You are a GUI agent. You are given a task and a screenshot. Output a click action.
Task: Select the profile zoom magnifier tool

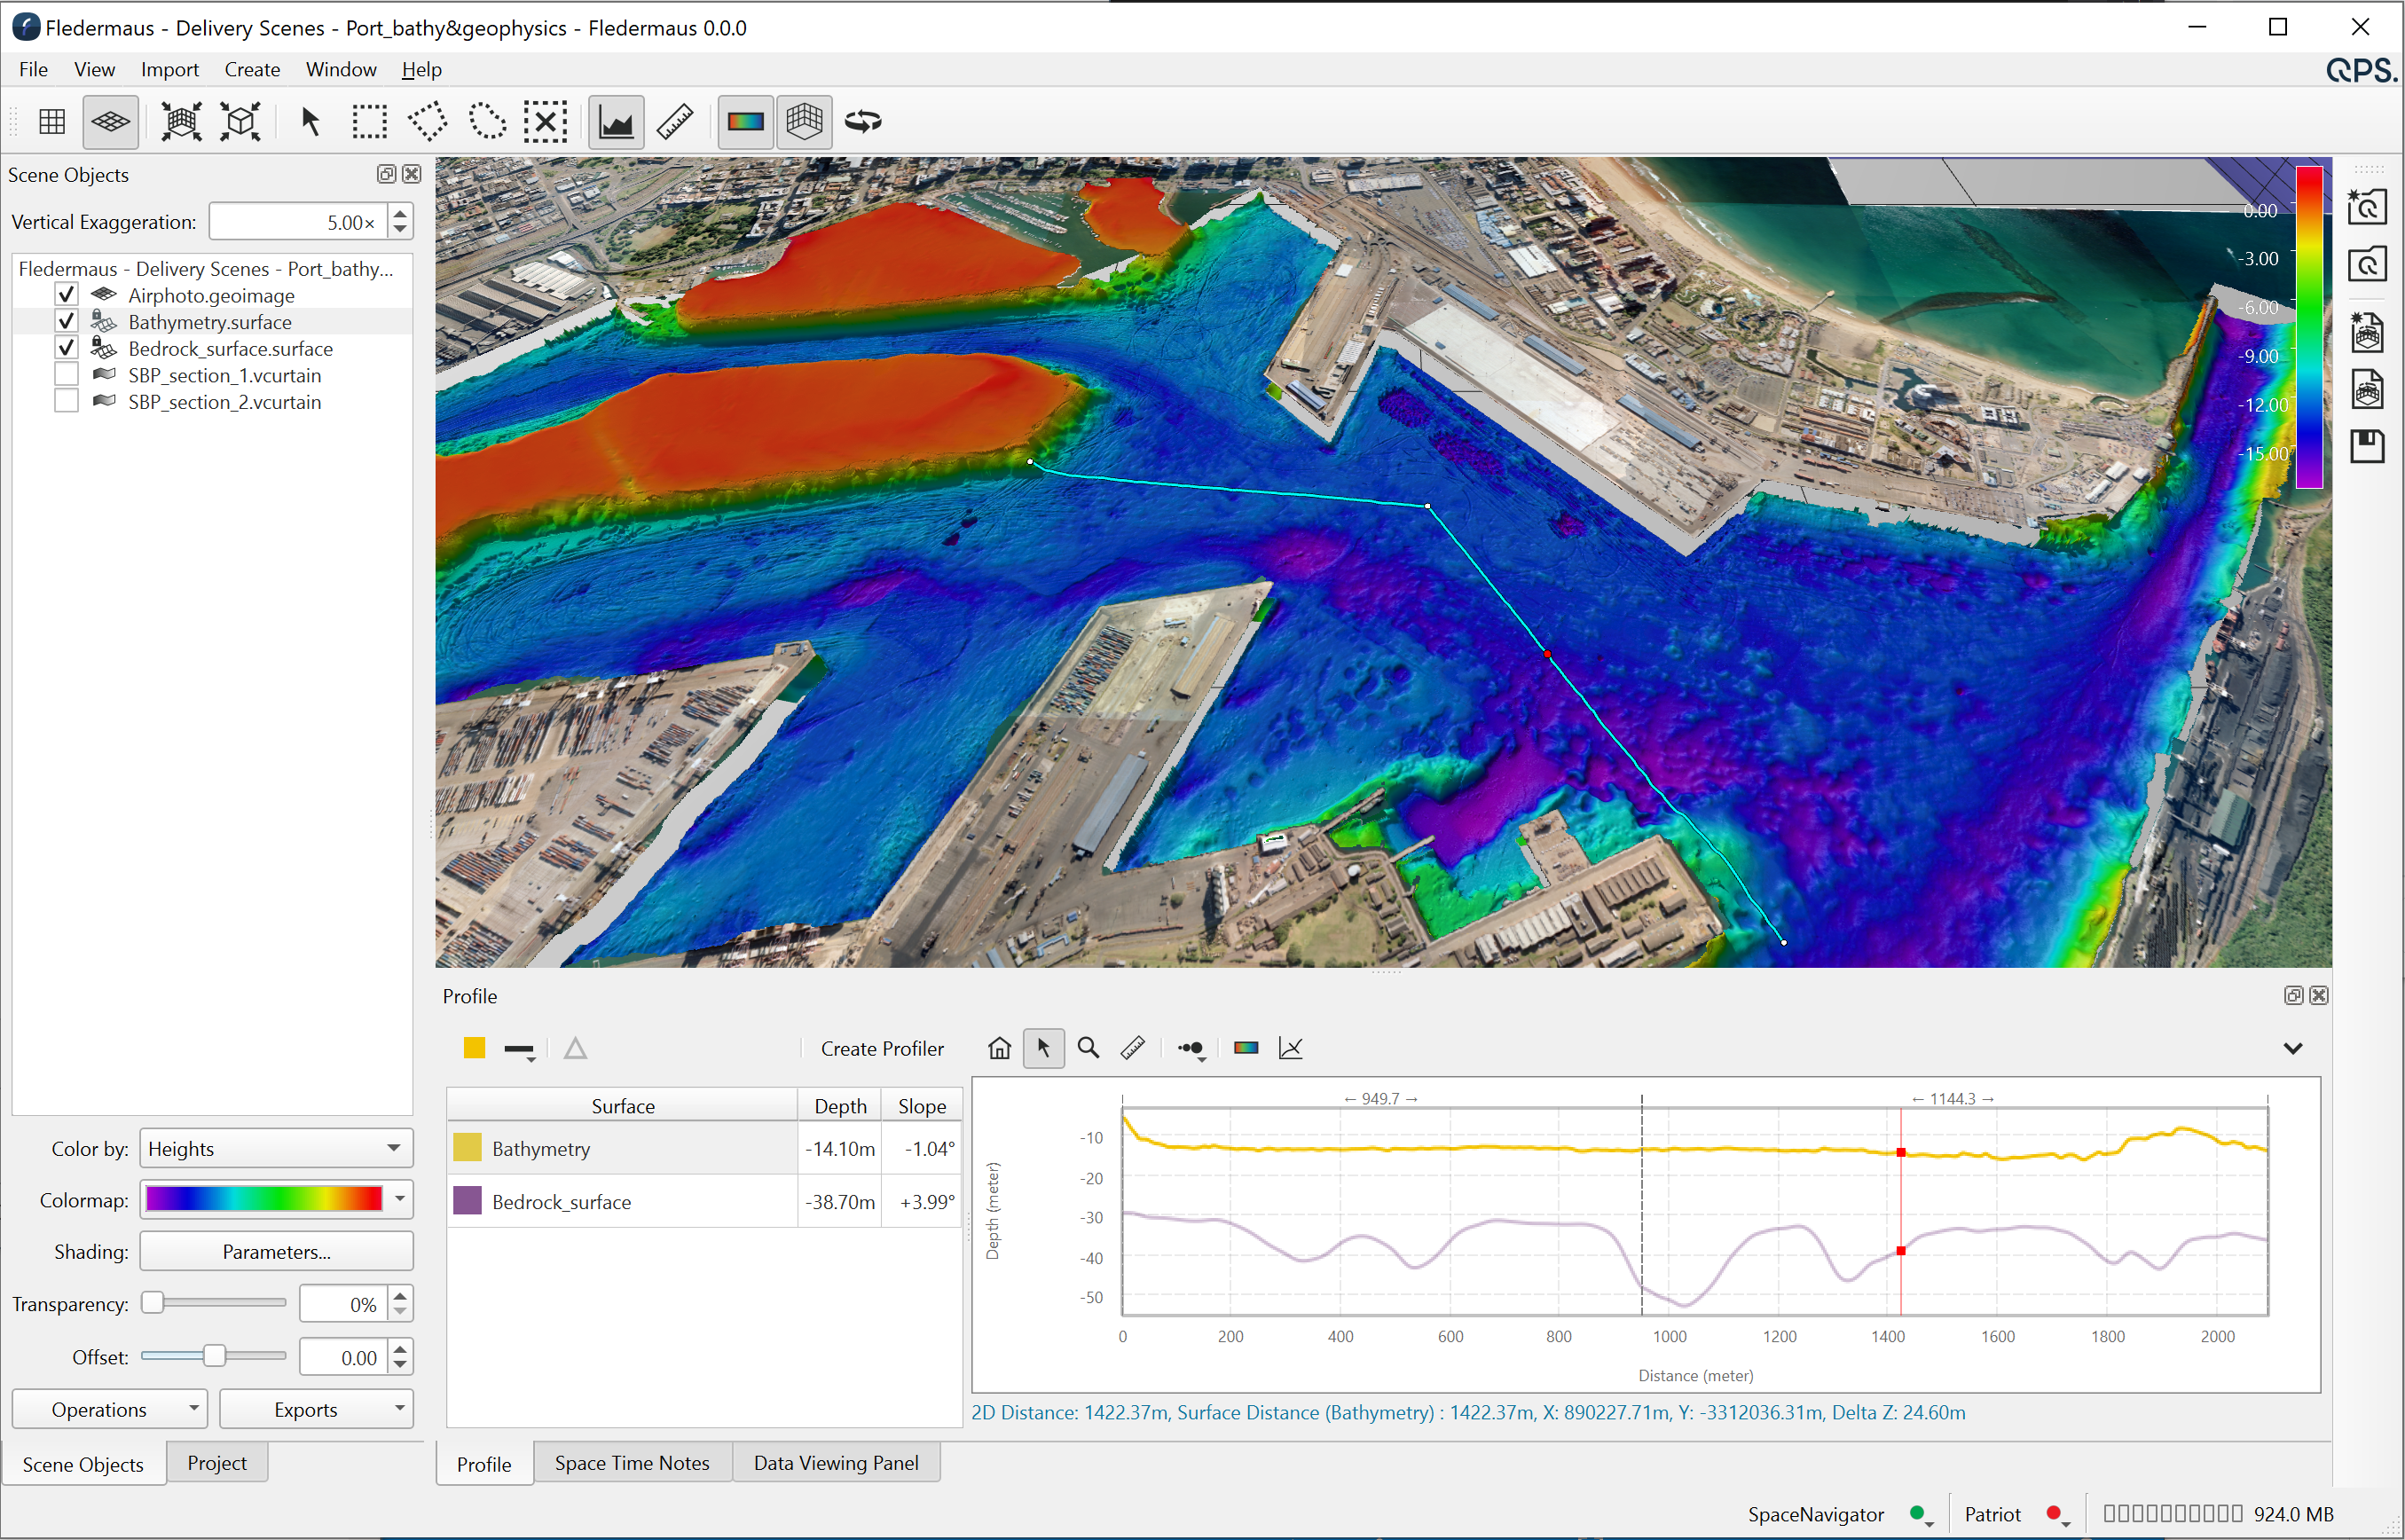(x=1088, y=1048)
